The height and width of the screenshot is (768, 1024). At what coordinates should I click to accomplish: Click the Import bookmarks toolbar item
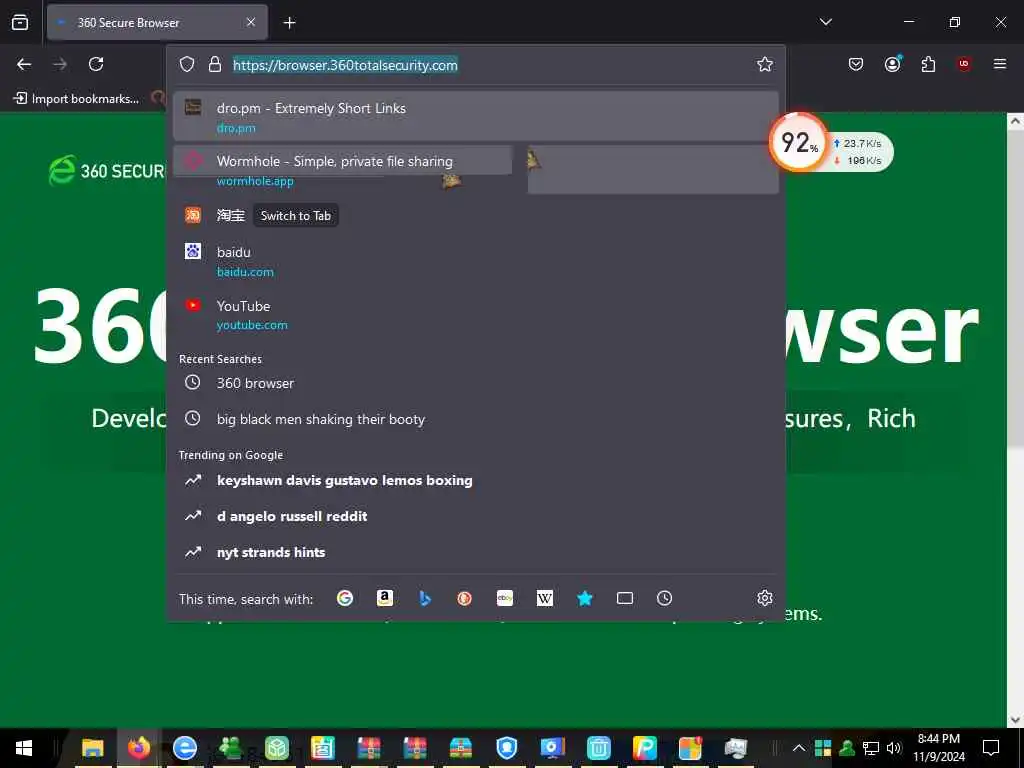tap(76, 99)
